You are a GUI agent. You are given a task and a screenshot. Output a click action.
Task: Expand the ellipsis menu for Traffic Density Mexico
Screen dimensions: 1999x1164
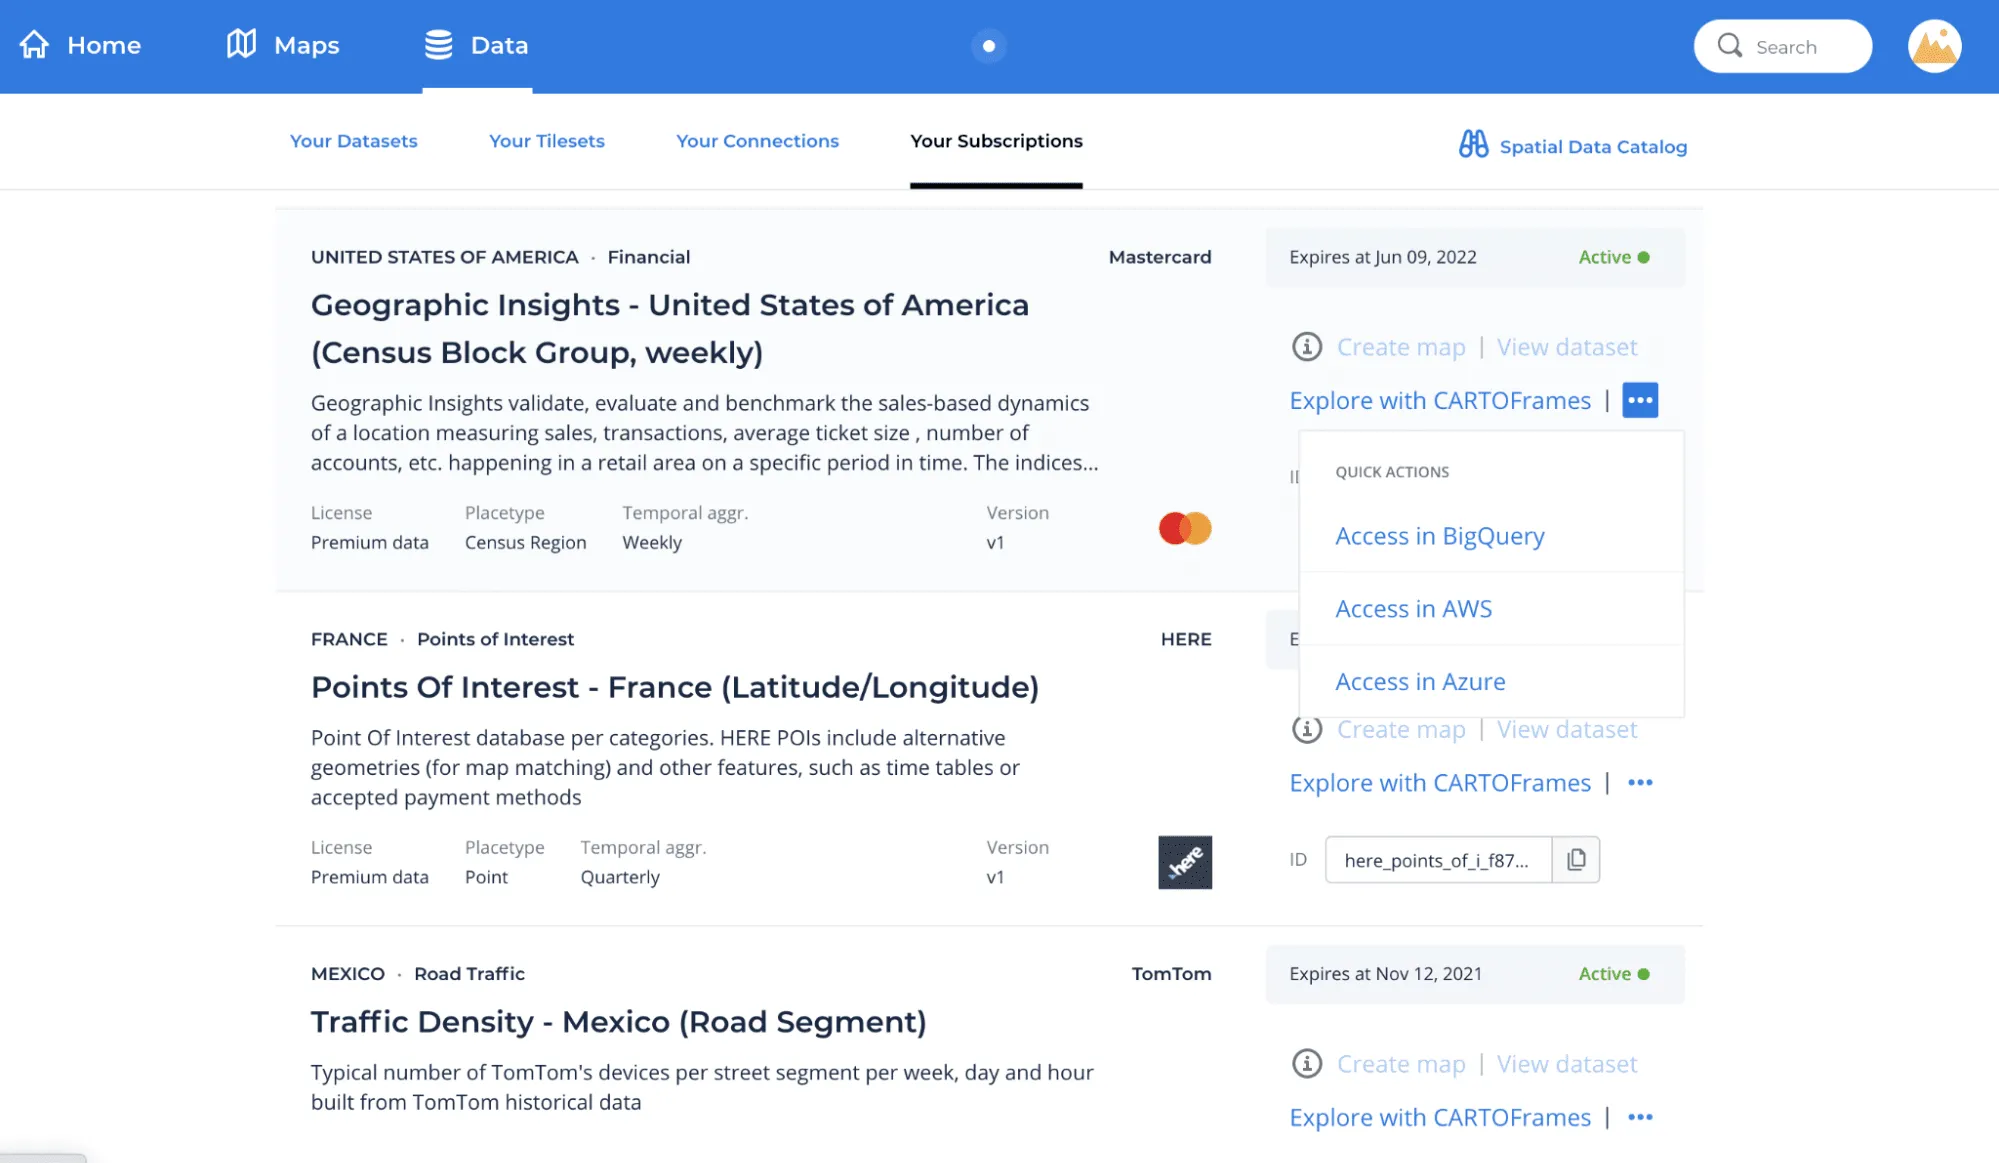tap(1639, 1117)
